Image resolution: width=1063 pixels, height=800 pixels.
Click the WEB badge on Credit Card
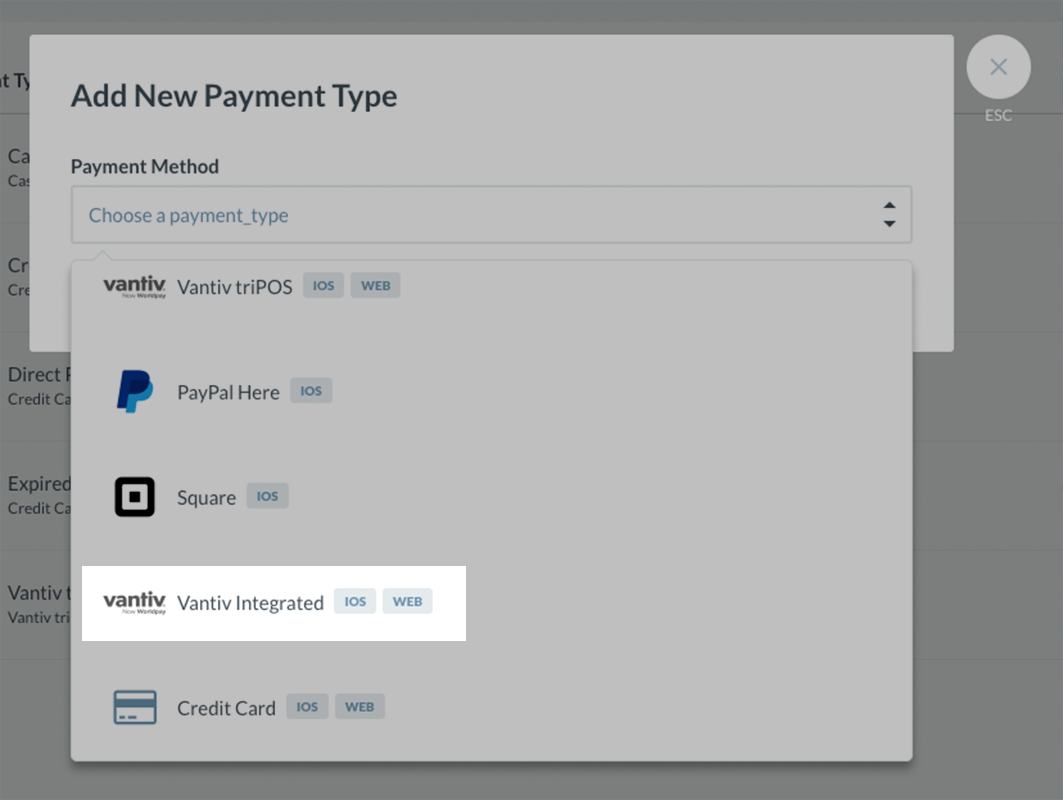(359, 706)
